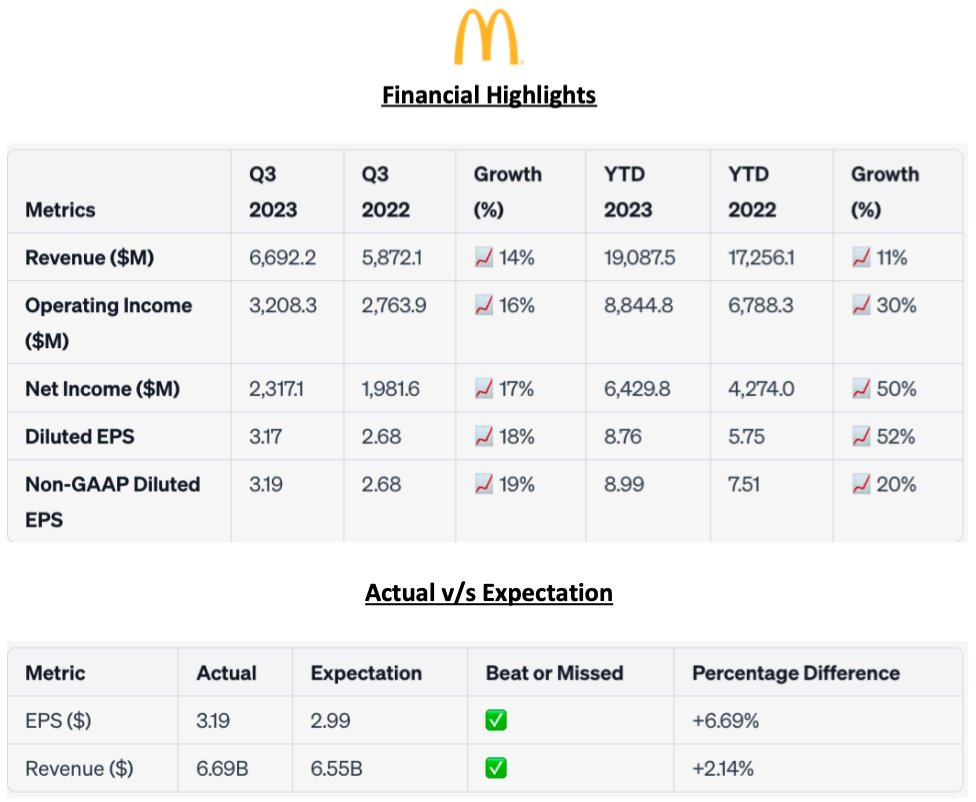Click the Diluted EPS 18% growth chart icon
This screenshot has height=802, width=976.
(484, 437)
